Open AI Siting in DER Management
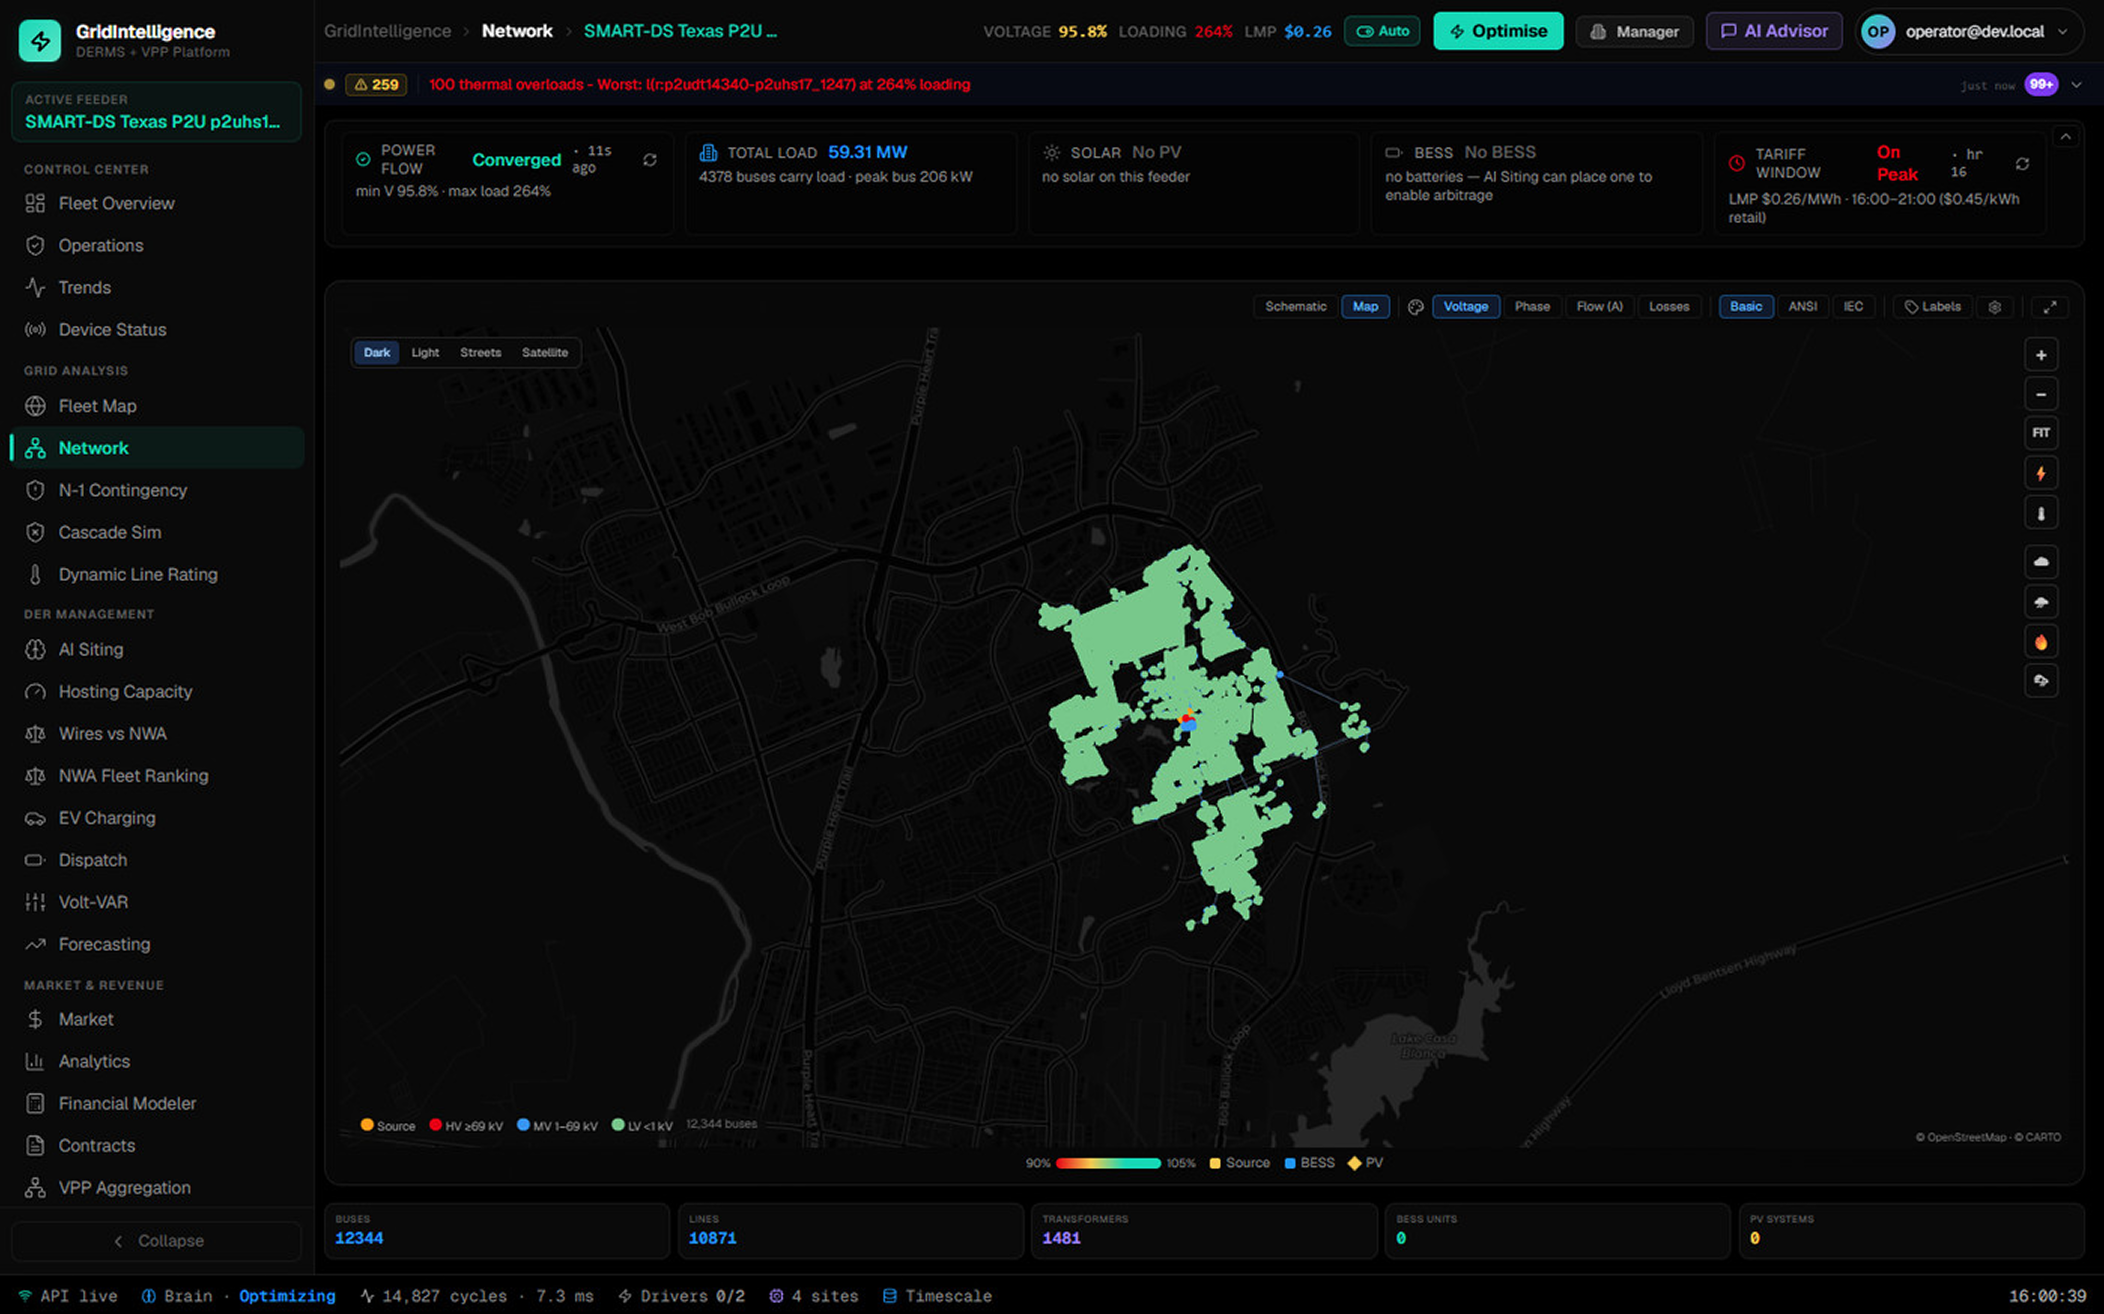 [x=157, y=650]
